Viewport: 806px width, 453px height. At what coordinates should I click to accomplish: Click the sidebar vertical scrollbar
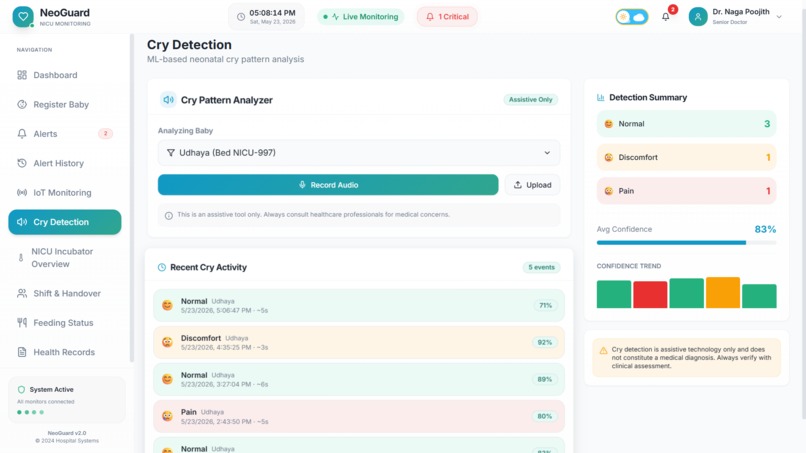click(132, 198)
